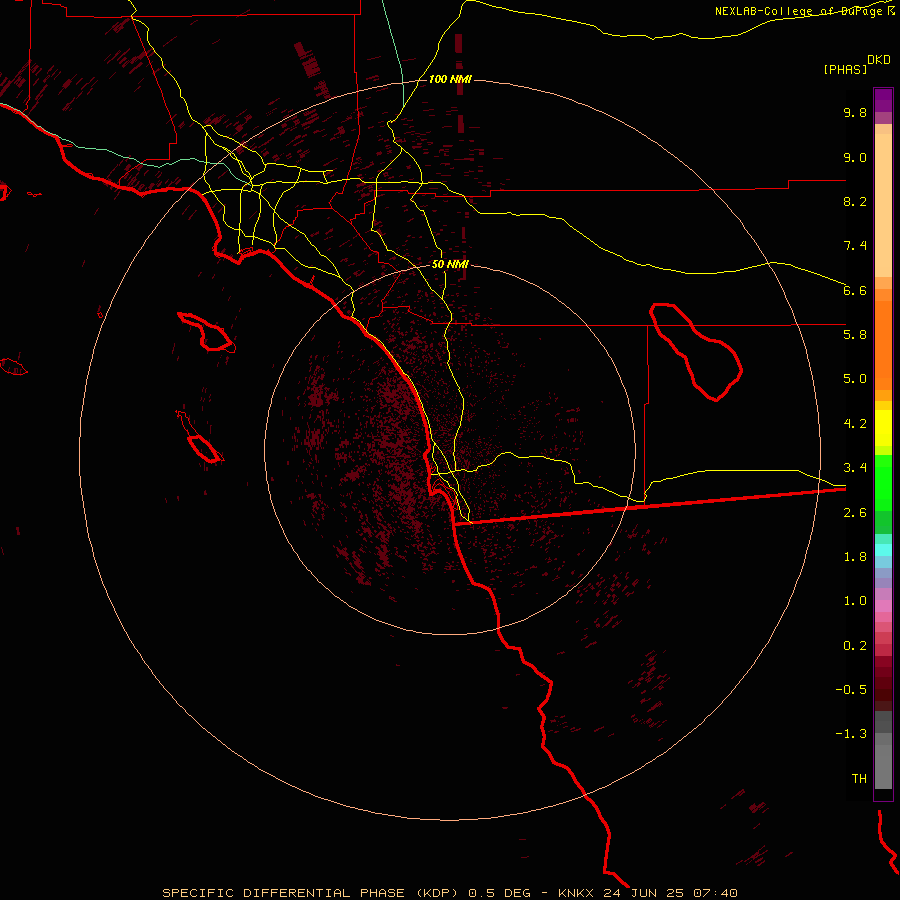Pick the yellow segment of the color bar

click(883, 428)
